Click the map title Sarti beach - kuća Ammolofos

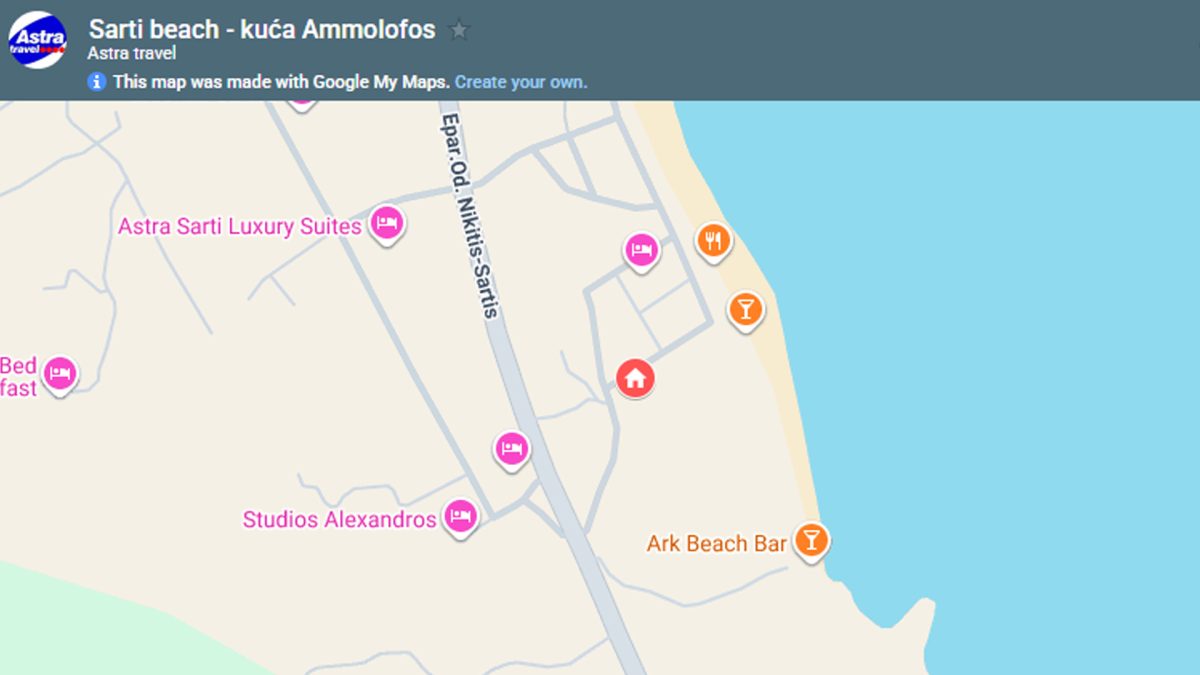click(262, 29)
